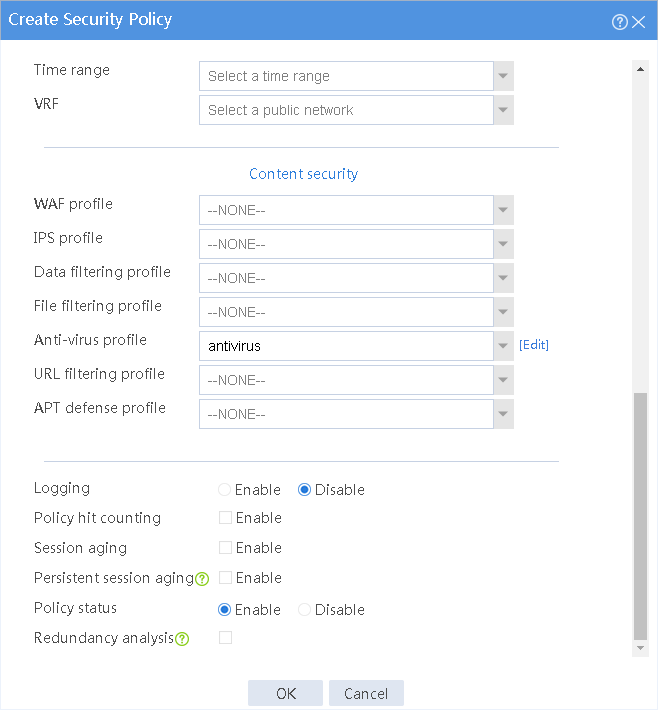Click the scrollbar up arrow
Image resolution: width=658 pixels, height=710 pixels.
[x=640, y=69]
